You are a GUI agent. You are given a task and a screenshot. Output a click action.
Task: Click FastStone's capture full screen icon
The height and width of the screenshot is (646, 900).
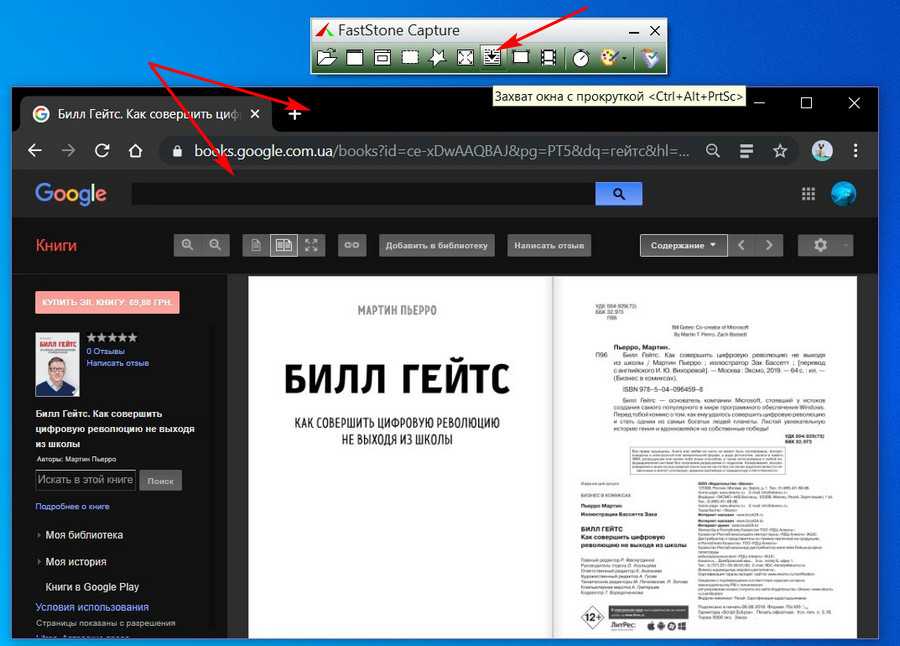tap(465, 58)
